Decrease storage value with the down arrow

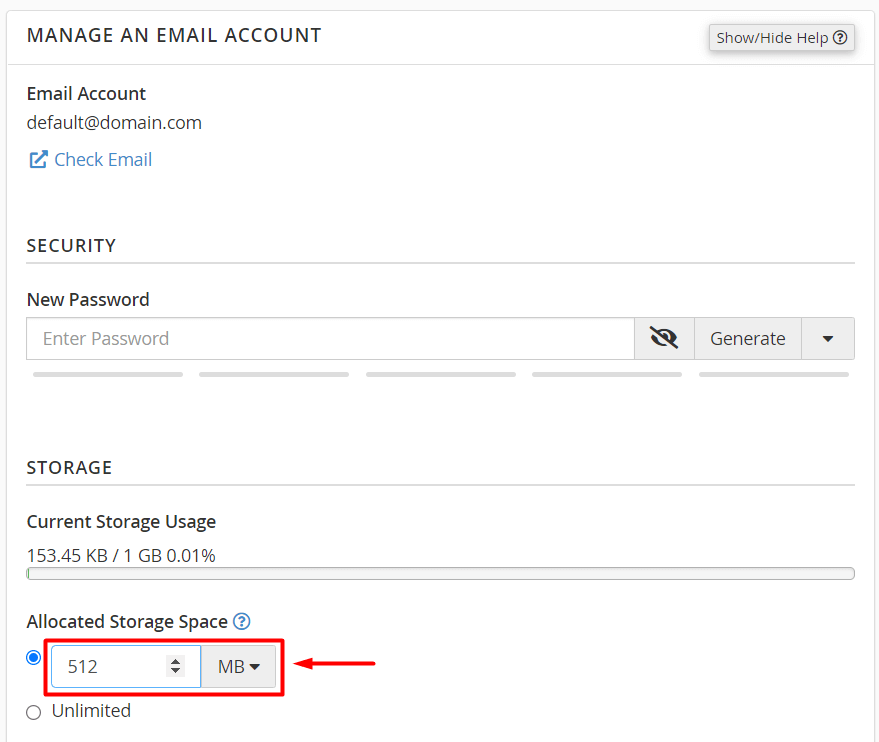click(175, 671)
